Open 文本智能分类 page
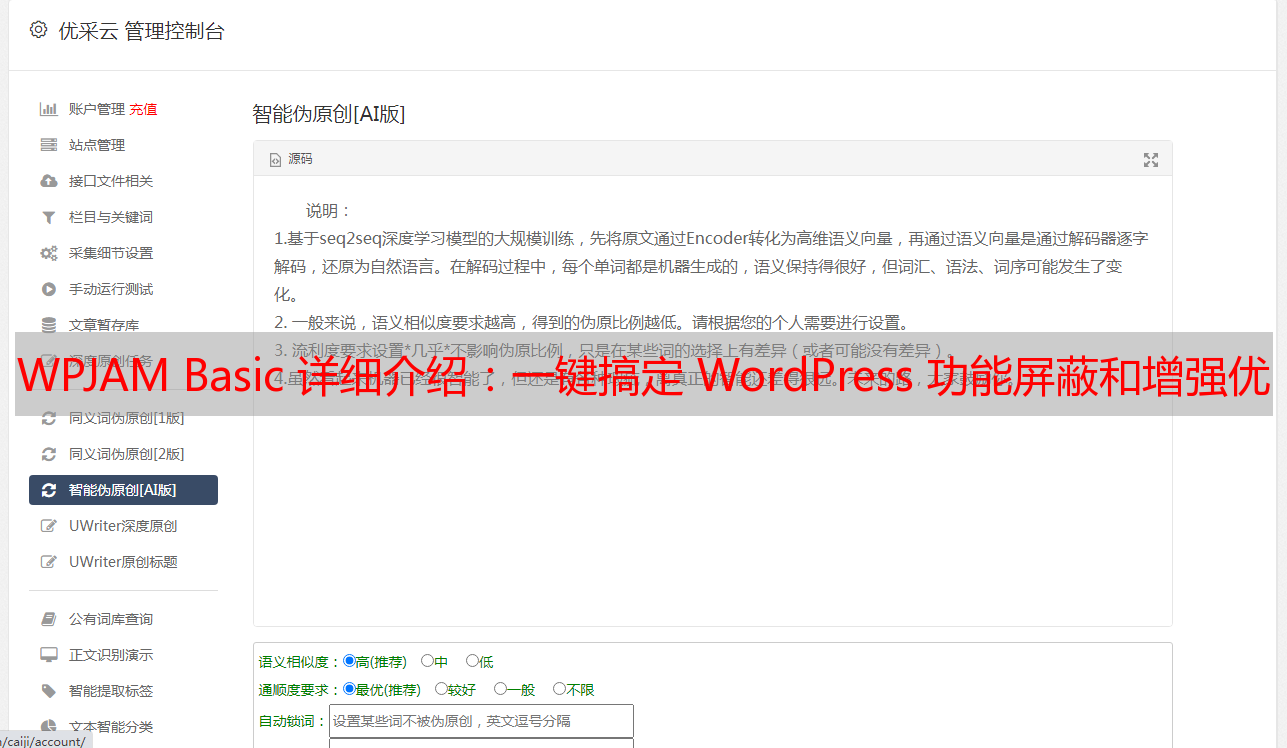This screenshot has width=1287, height=748. [111, 727]
